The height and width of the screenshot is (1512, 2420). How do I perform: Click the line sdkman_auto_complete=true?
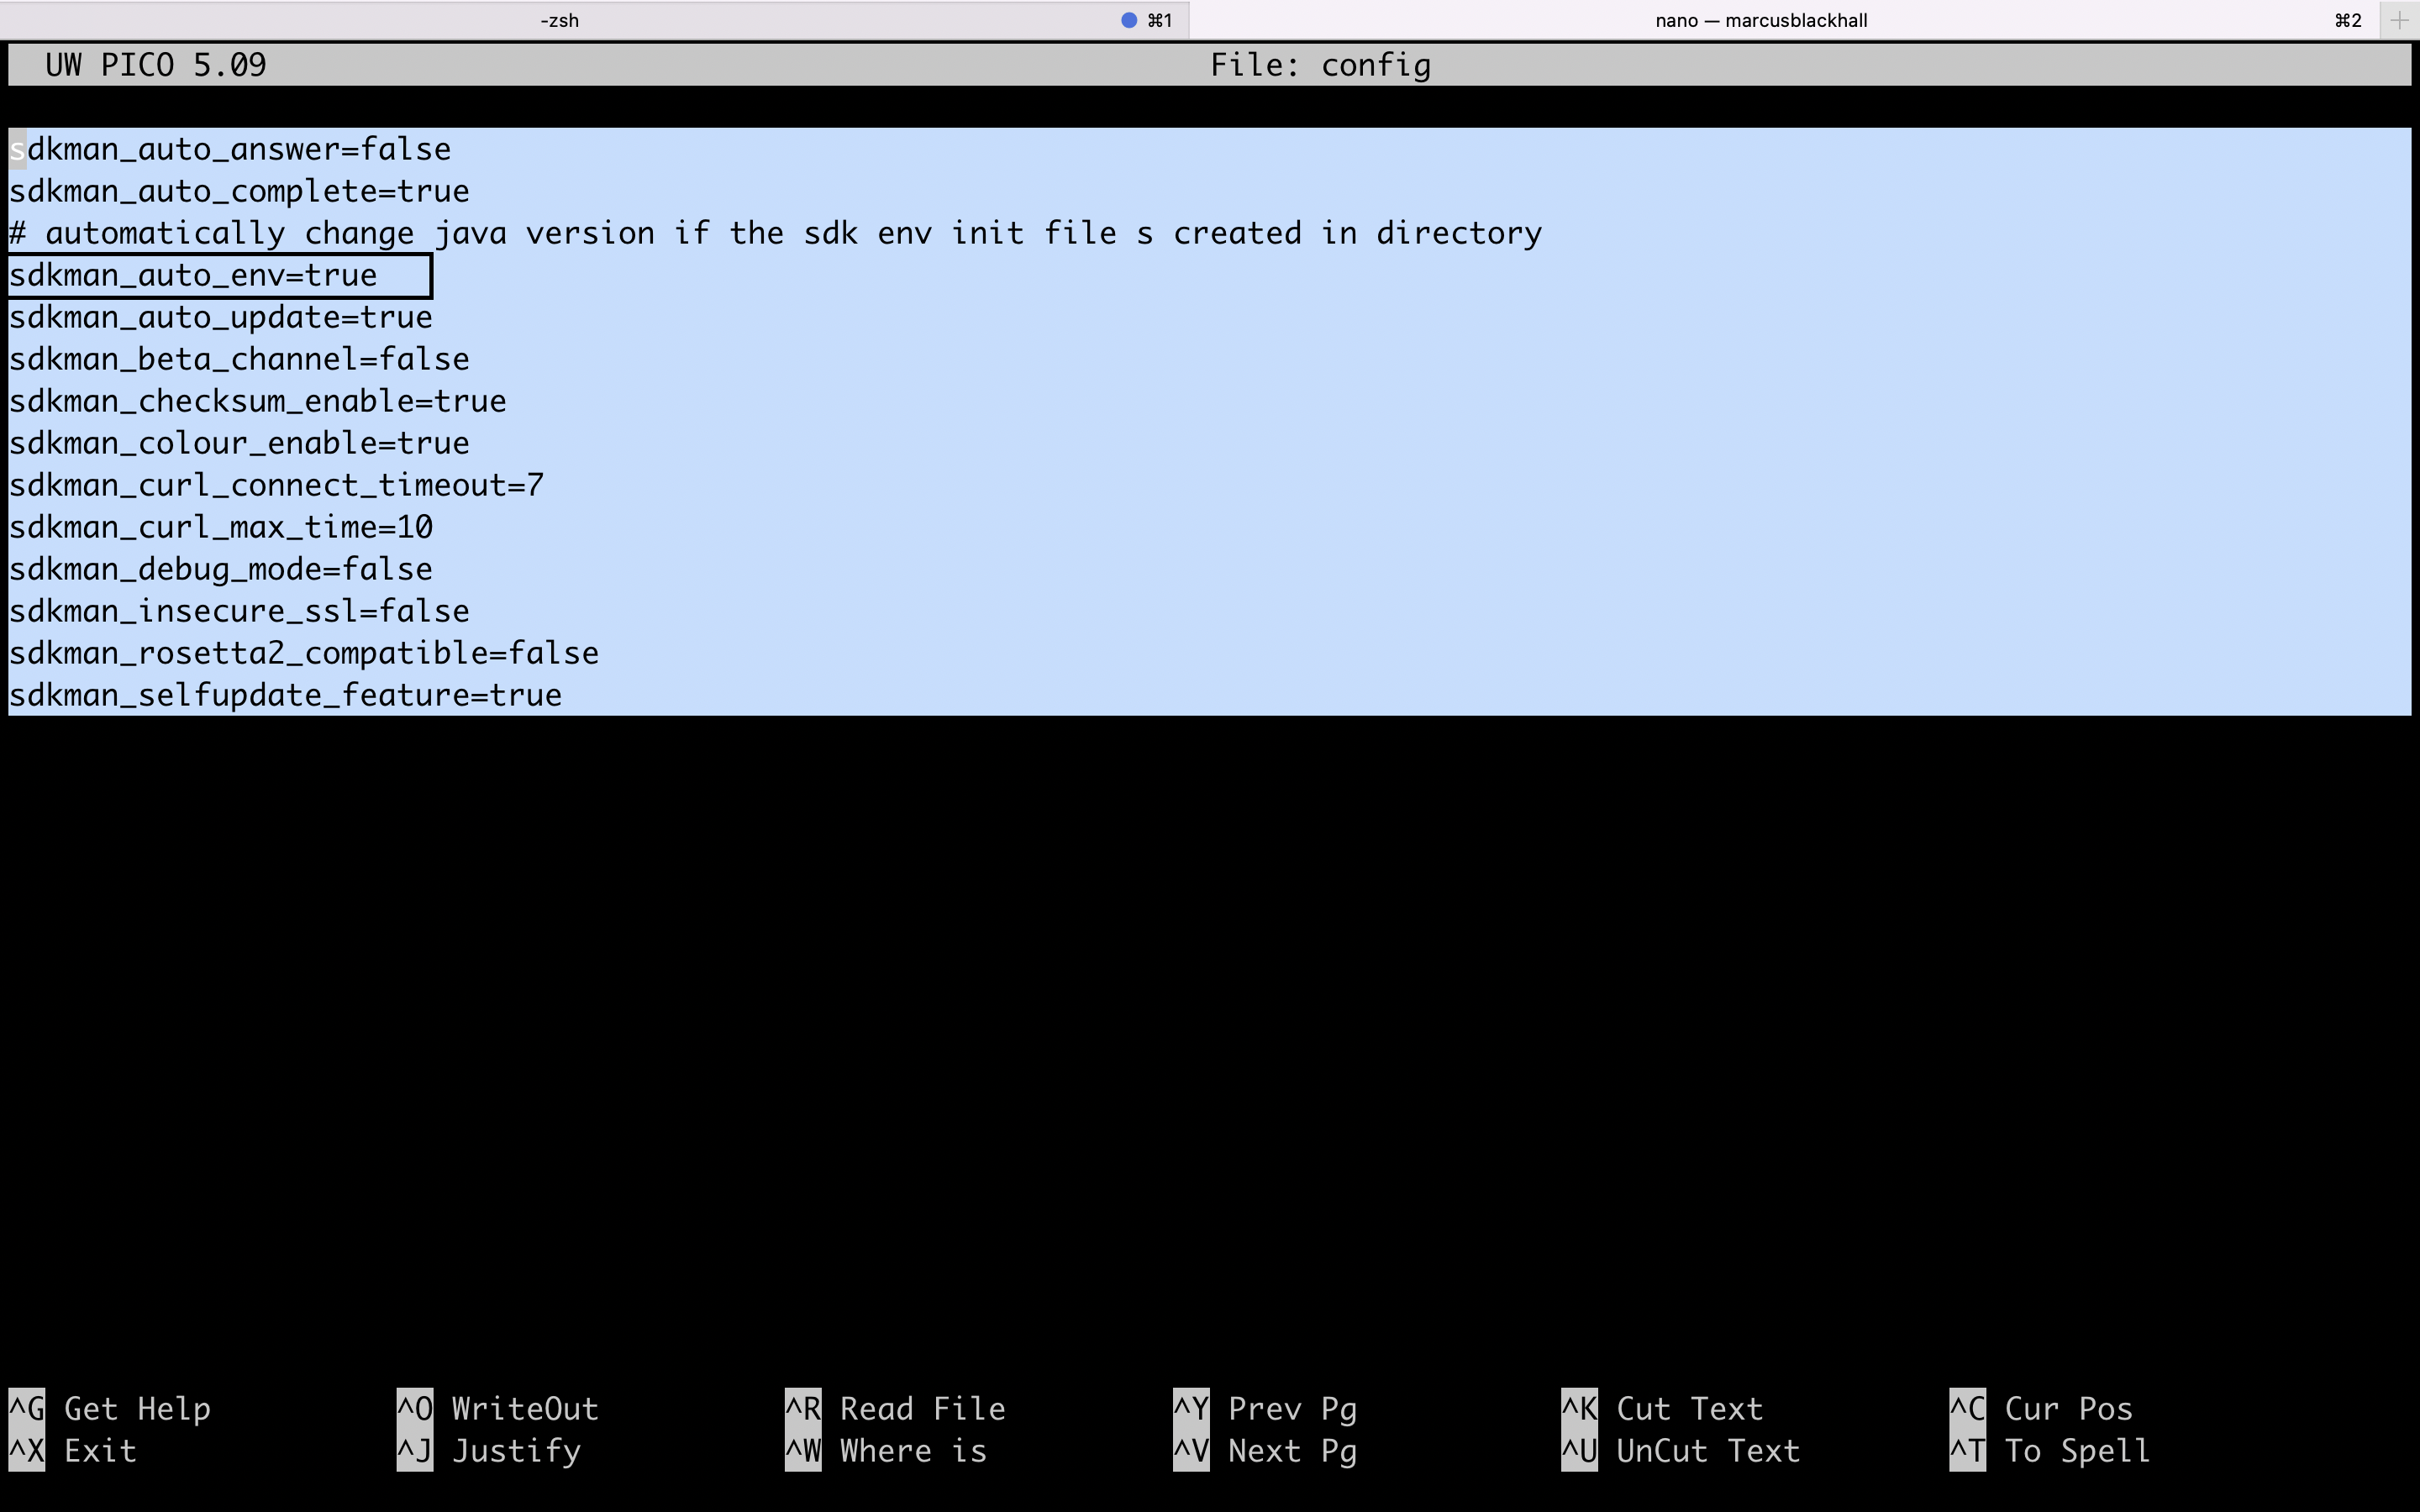click(x=239, y=191)
